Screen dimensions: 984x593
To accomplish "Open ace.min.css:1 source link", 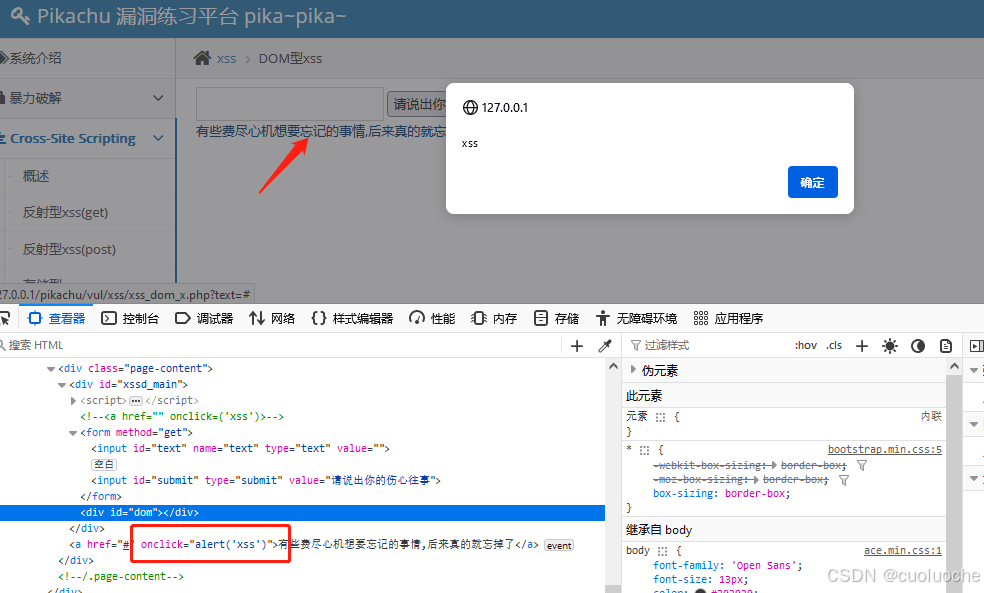I will coord(902,550).
